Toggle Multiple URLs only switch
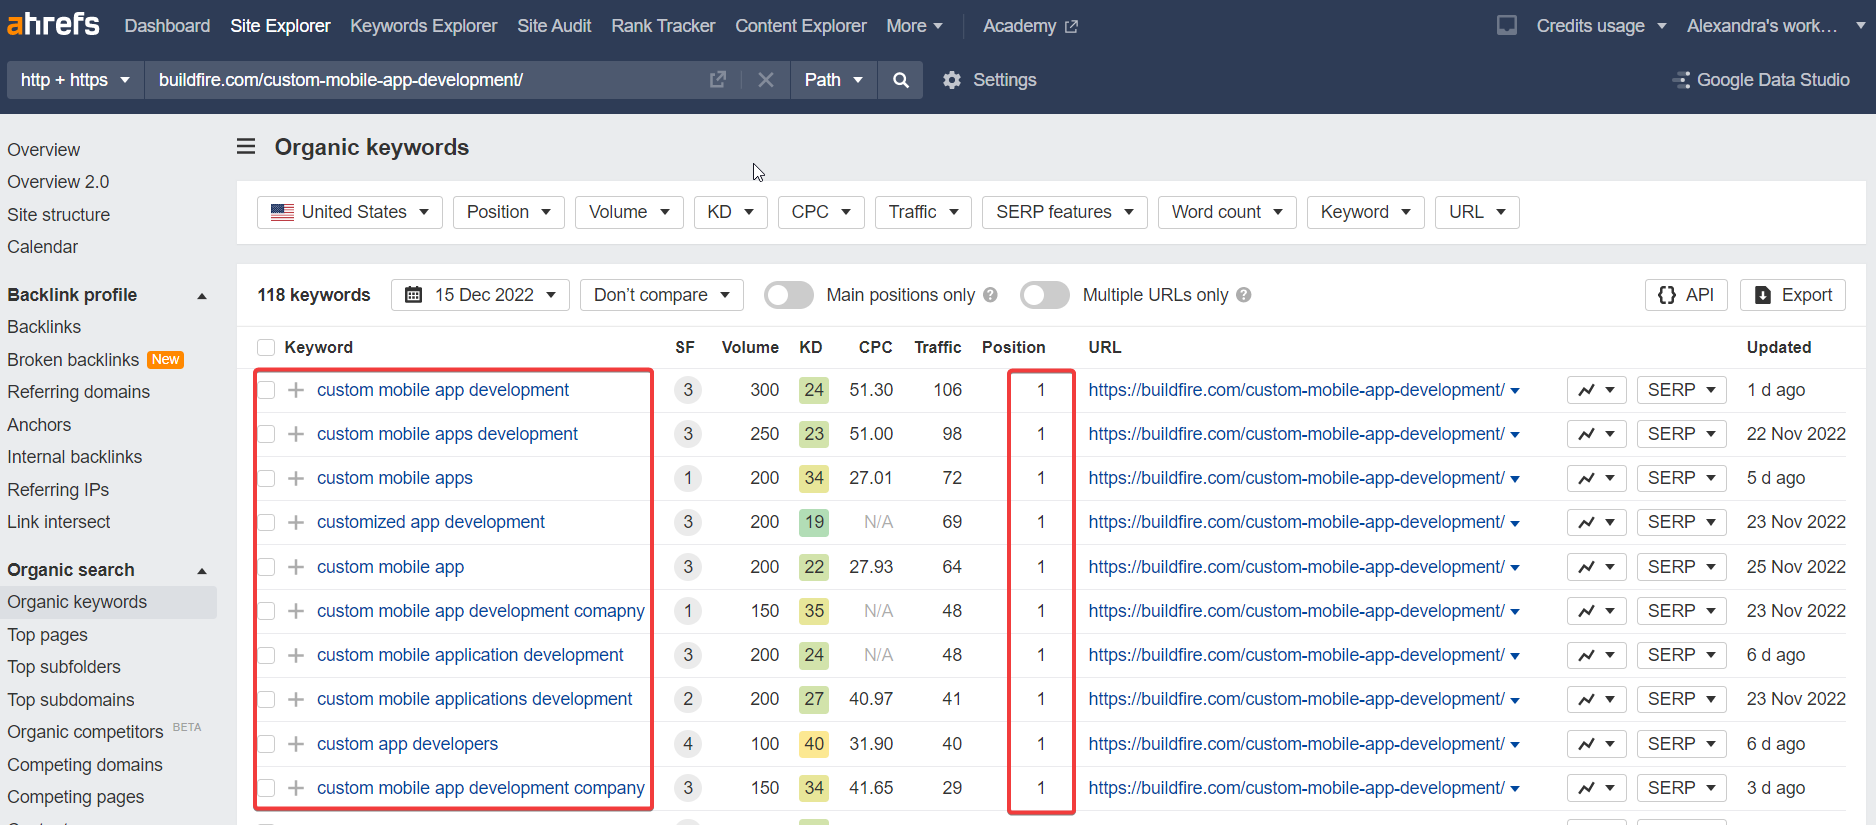Viewport: 1876px width, 825px height. (x=1045, y=295)
